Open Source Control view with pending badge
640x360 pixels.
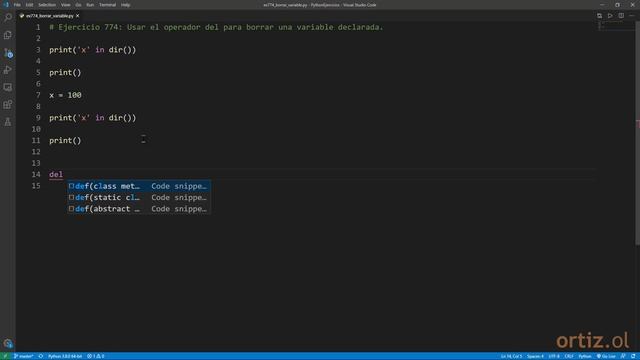(x=8, y=53)
